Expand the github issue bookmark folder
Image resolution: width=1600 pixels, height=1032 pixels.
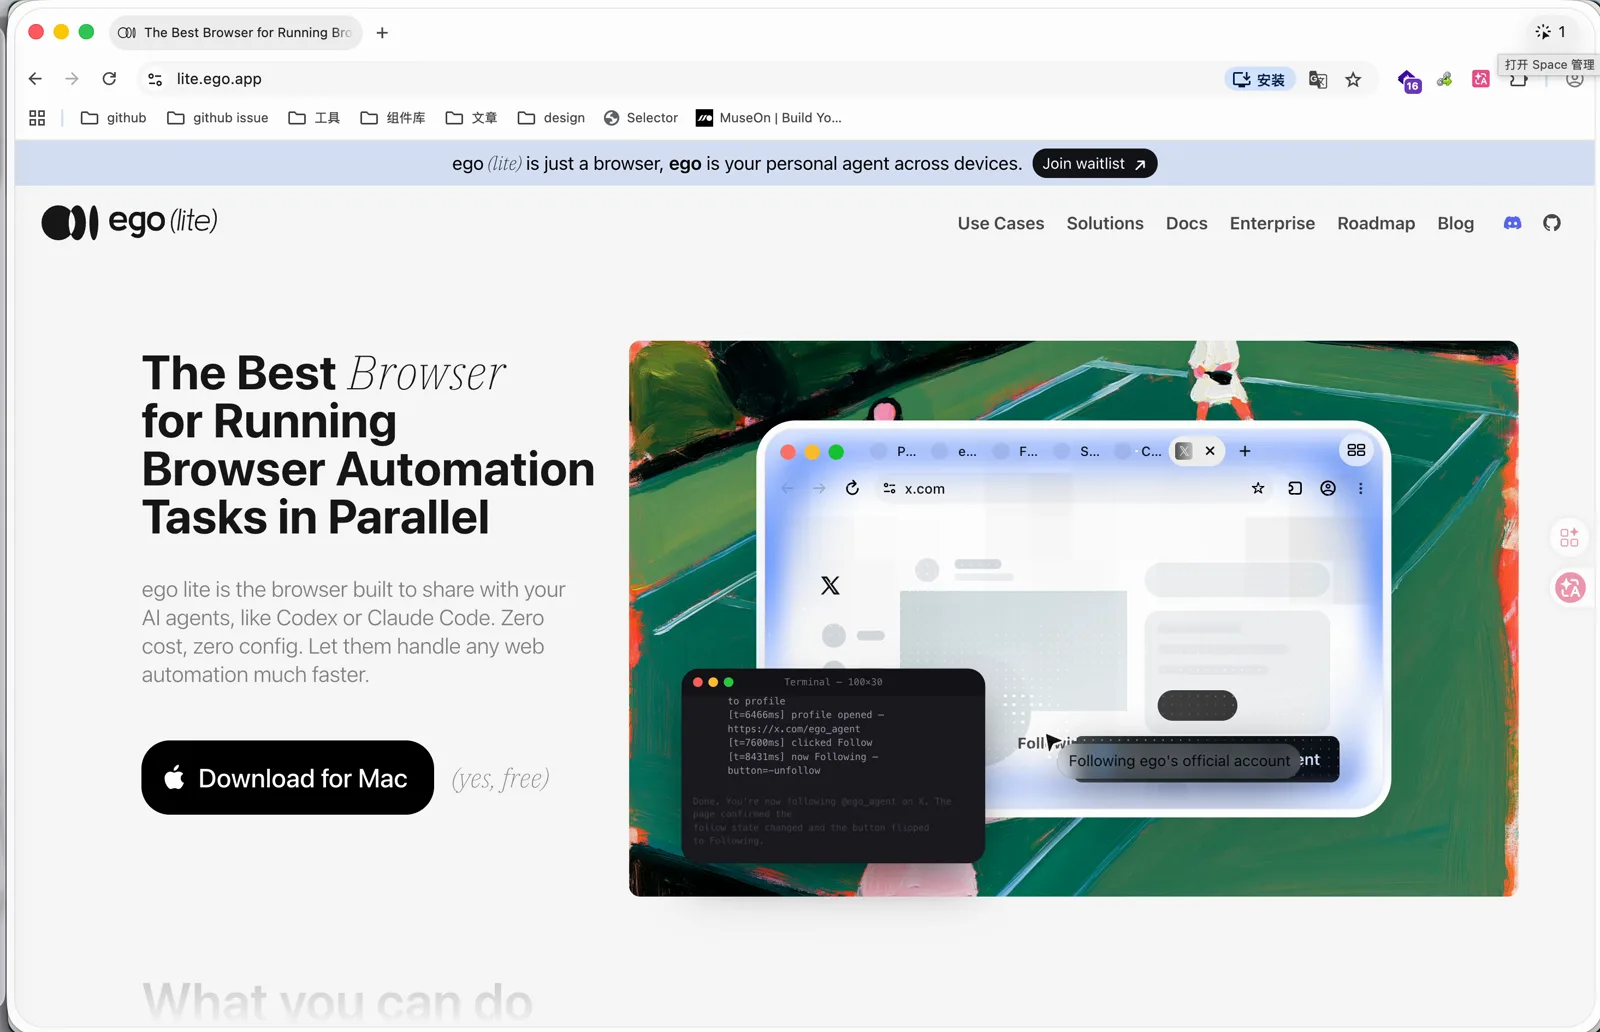tap(217, 118)
